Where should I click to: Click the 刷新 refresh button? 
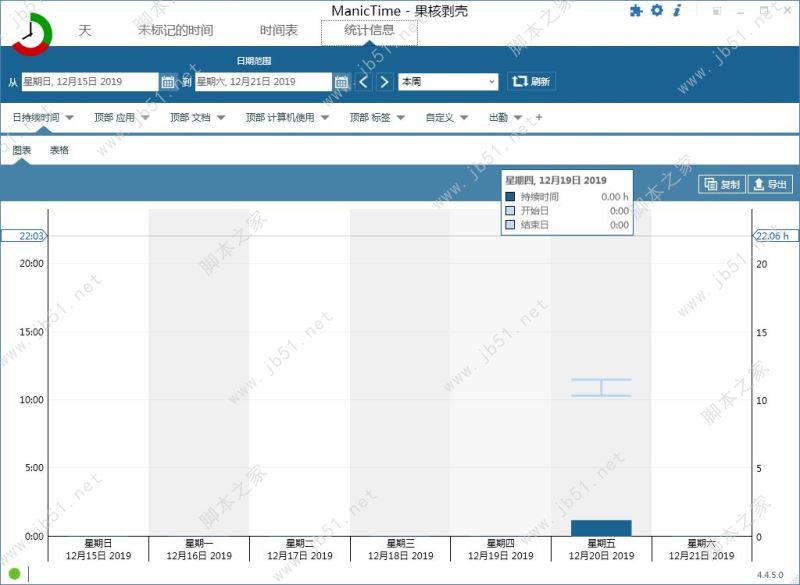(531, 82)
